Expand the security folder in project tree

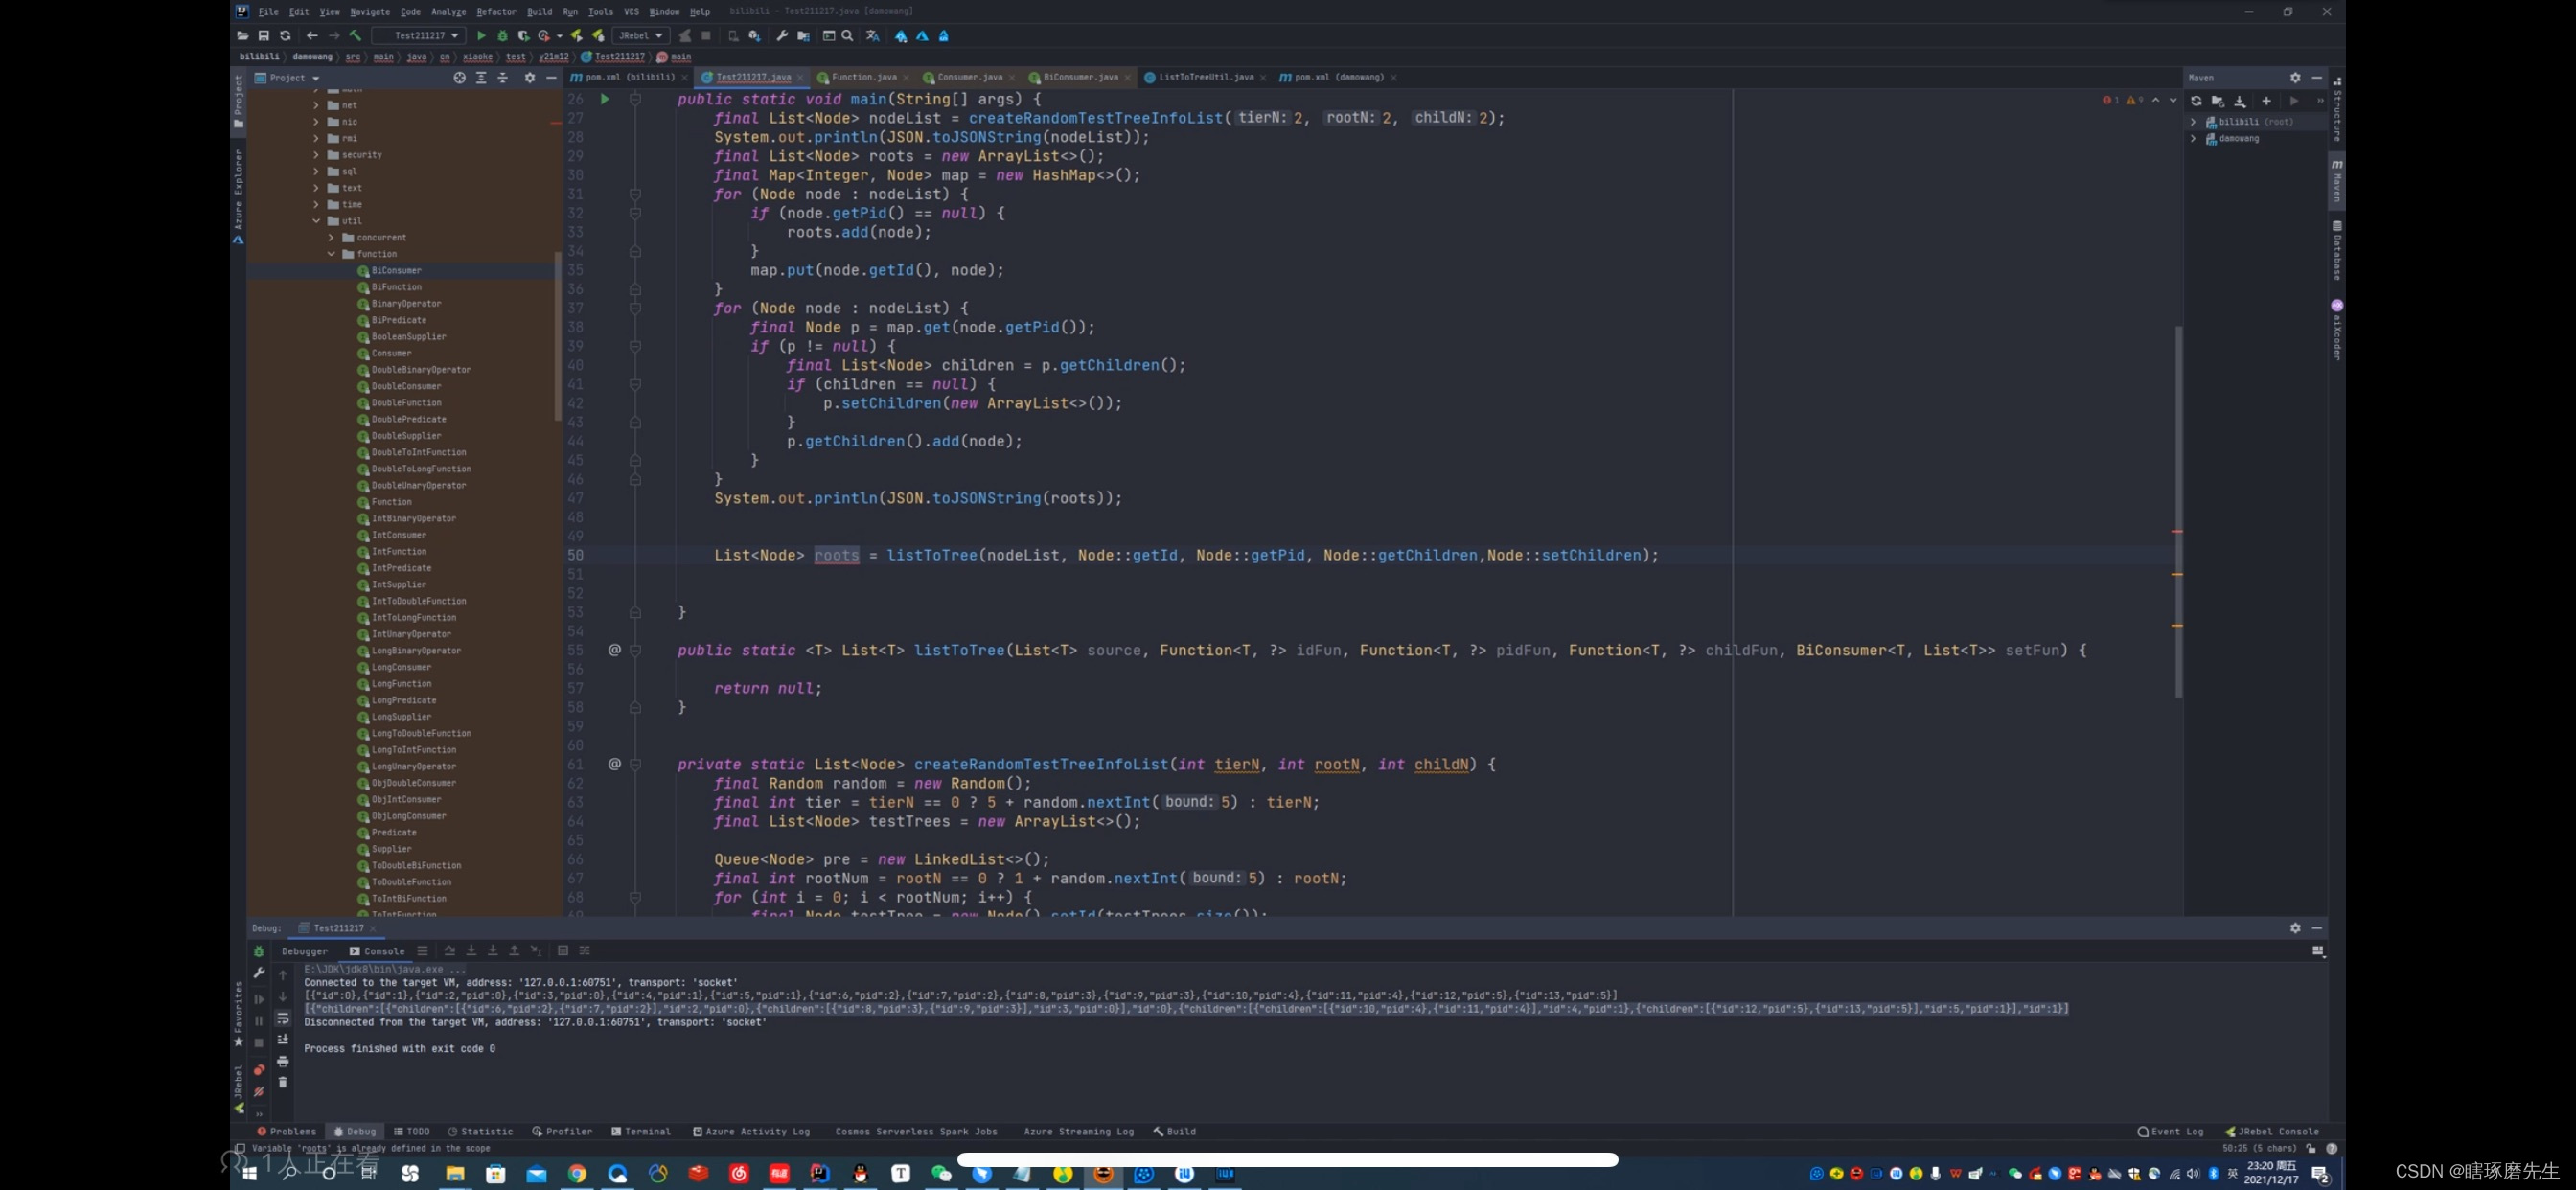(x=316, y=155)
